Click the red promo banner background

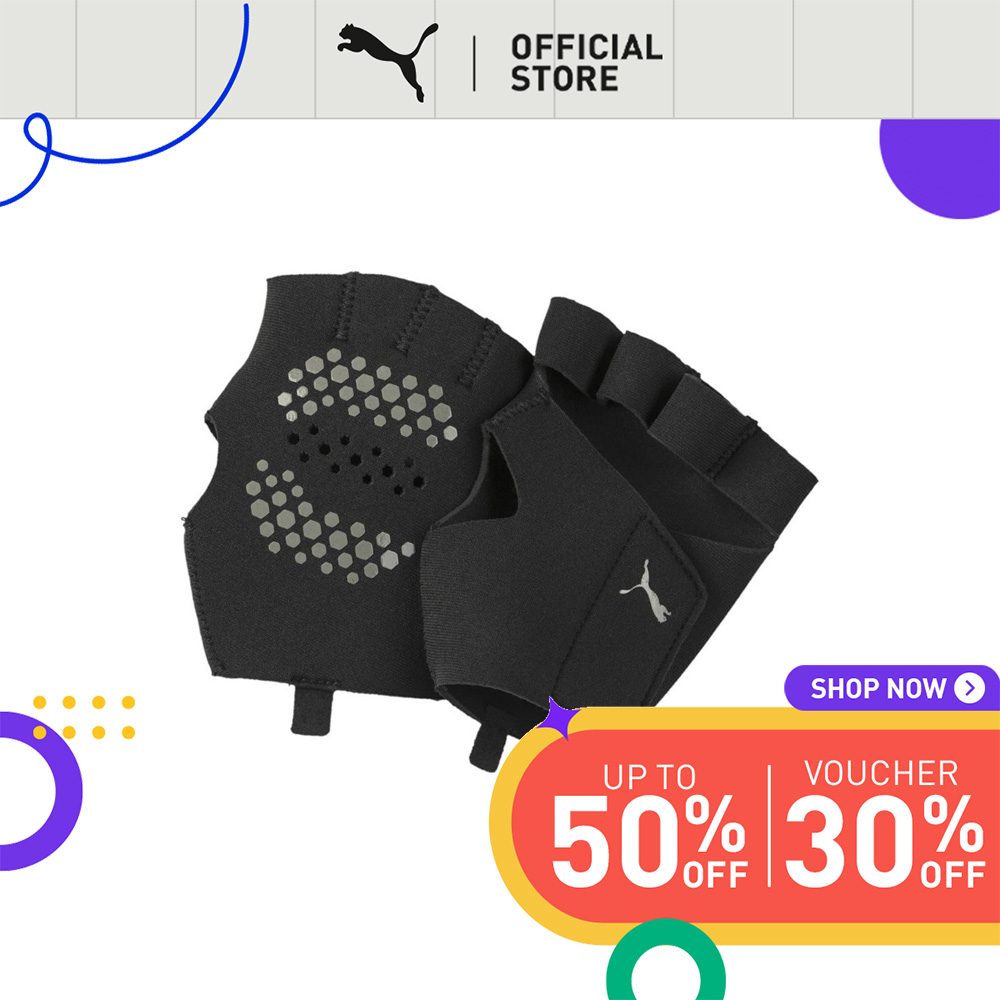coord(756,827)
